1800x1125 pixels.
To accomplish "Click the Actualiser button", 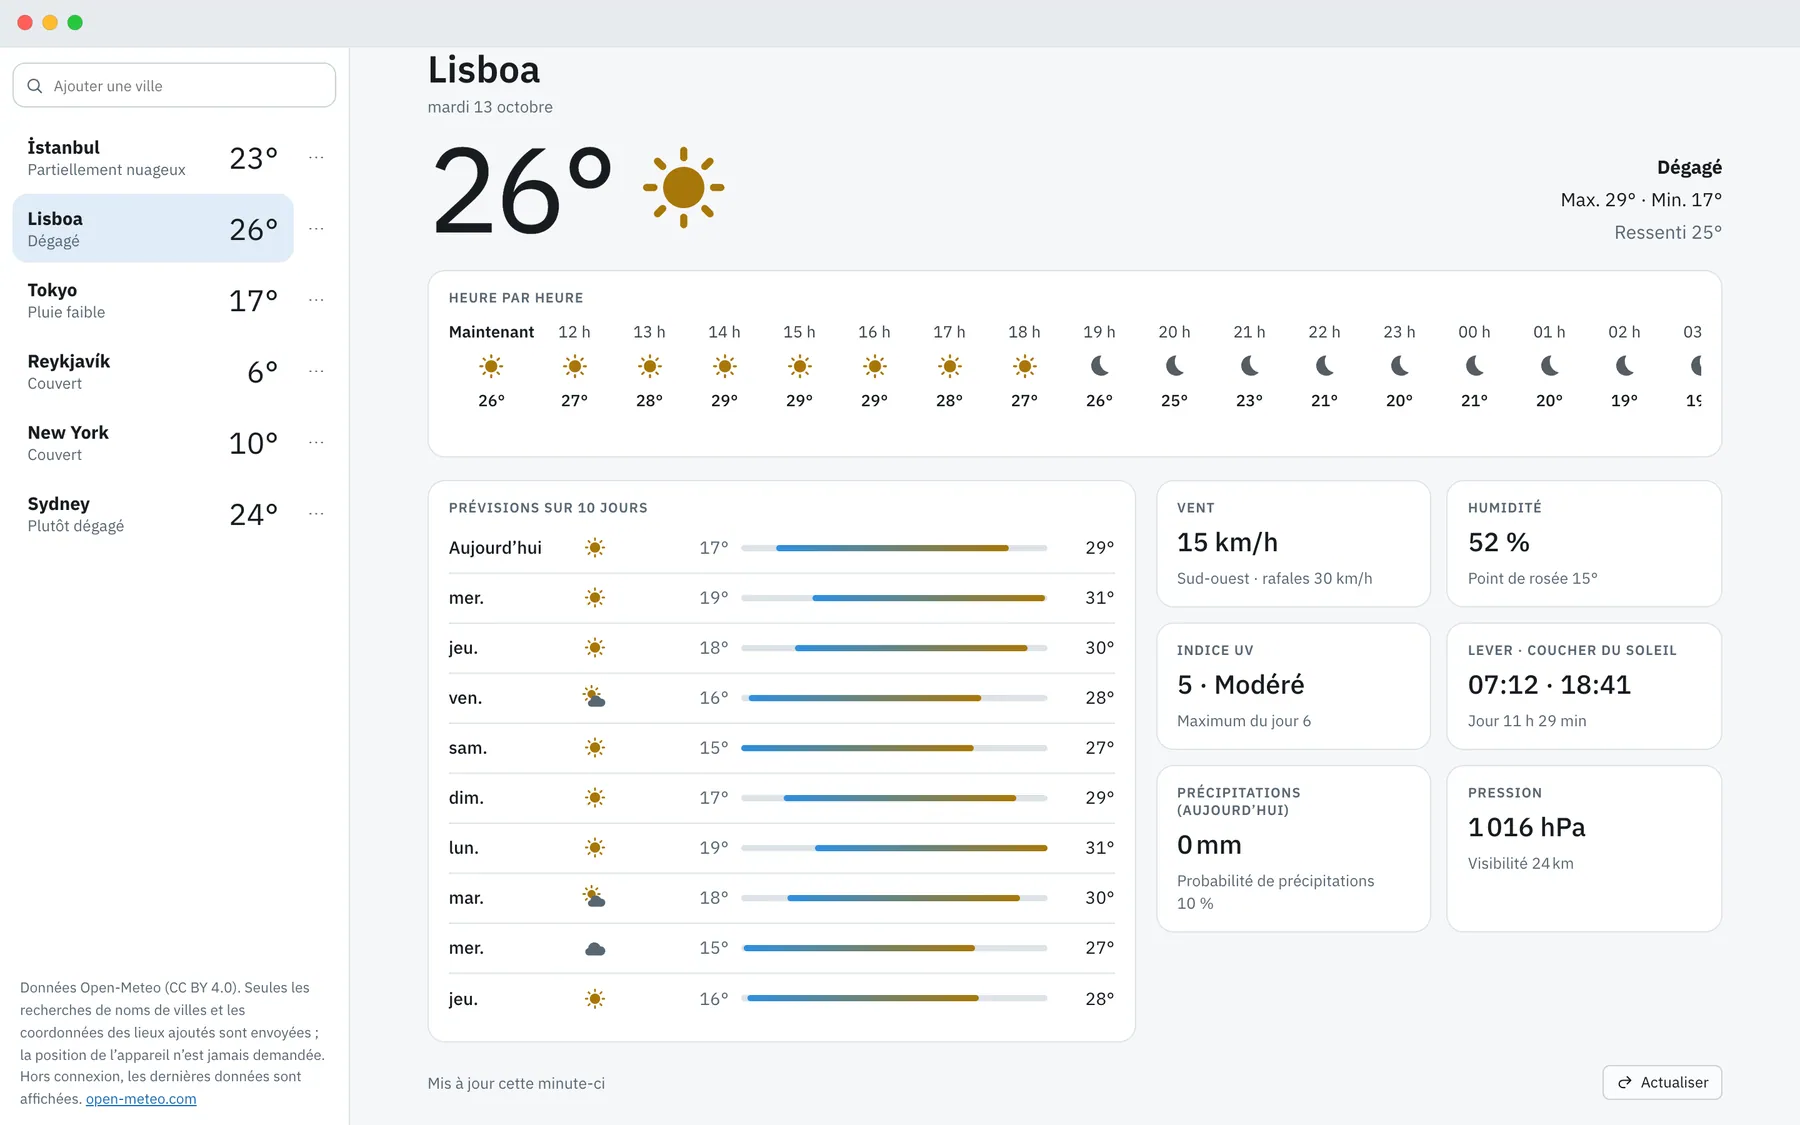I will [x=1662, y=1083].
